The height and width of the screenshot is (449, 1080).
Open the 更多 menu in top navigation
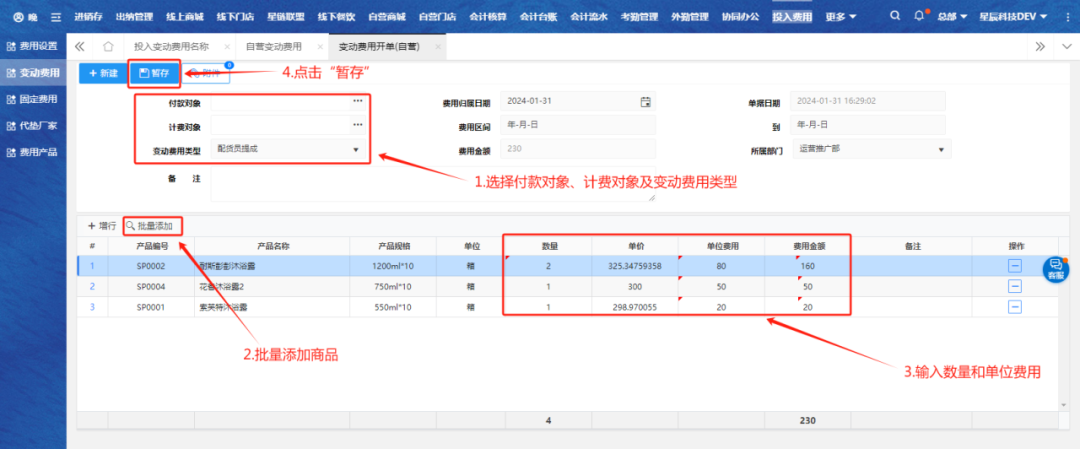point(841,17)
